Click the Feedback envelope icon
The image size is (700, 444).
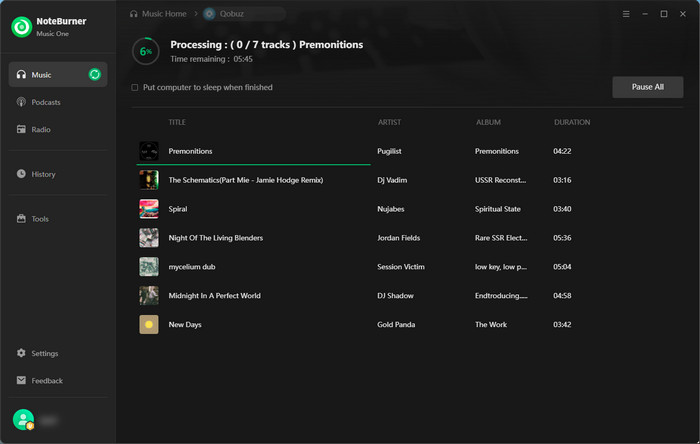[x=21, y=380]
